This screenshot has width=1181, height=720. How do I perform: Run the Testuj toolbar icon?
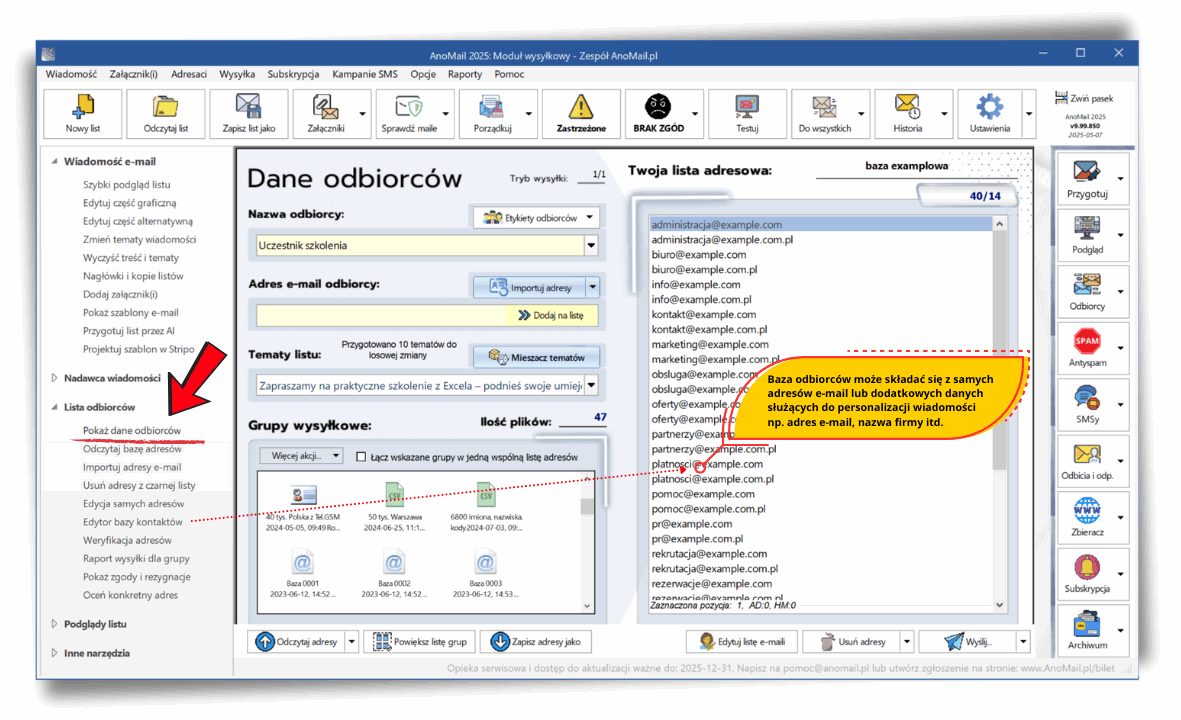747,114
